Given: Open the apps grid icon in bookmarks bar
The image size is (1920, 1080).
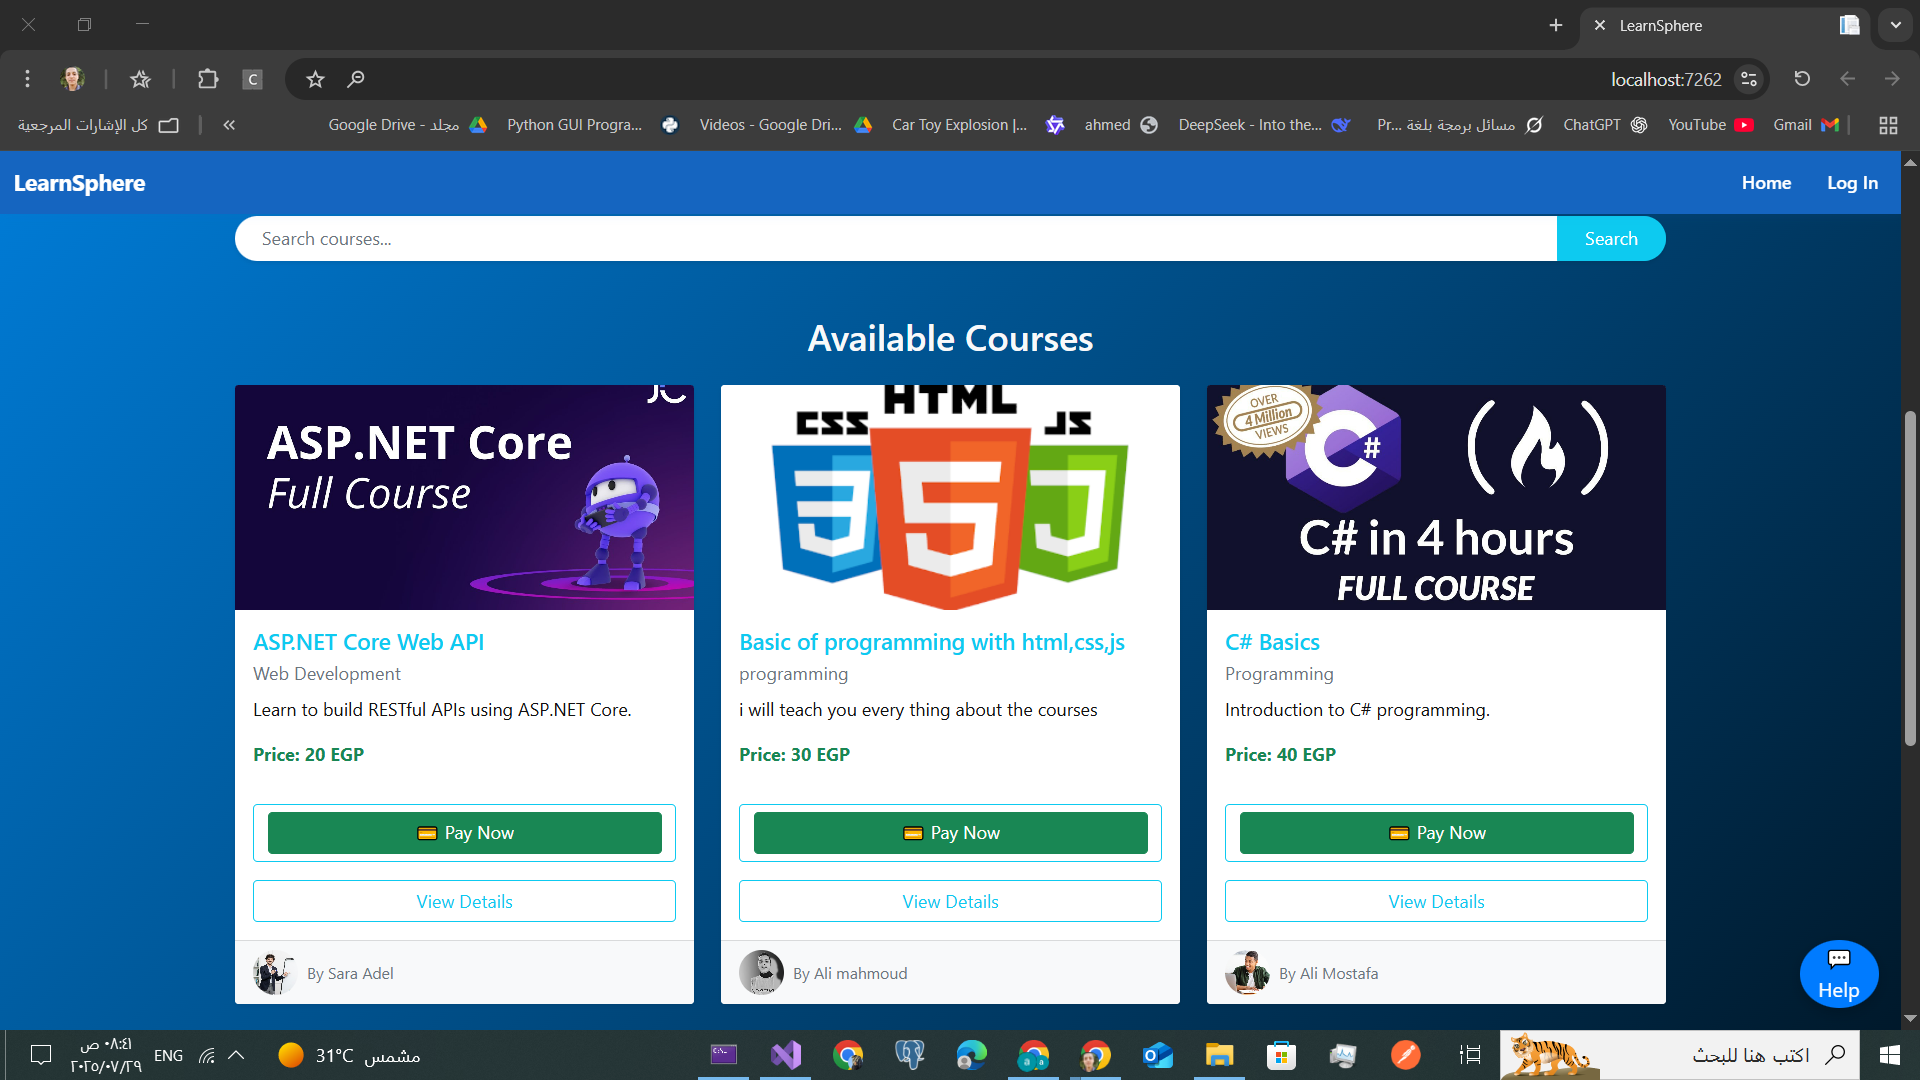Looking at the screenshot, I should coord(1888,125).
